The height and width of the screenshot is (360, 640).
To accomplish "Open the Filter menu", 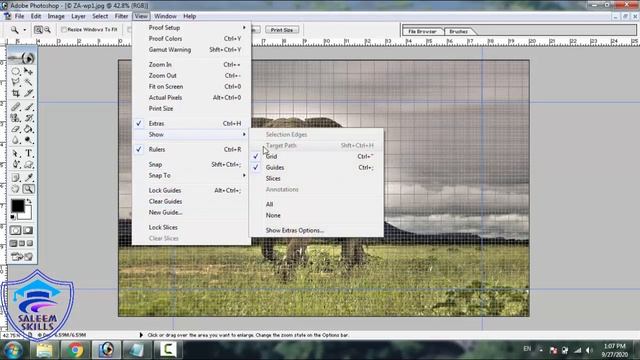I will click(121, 16).
